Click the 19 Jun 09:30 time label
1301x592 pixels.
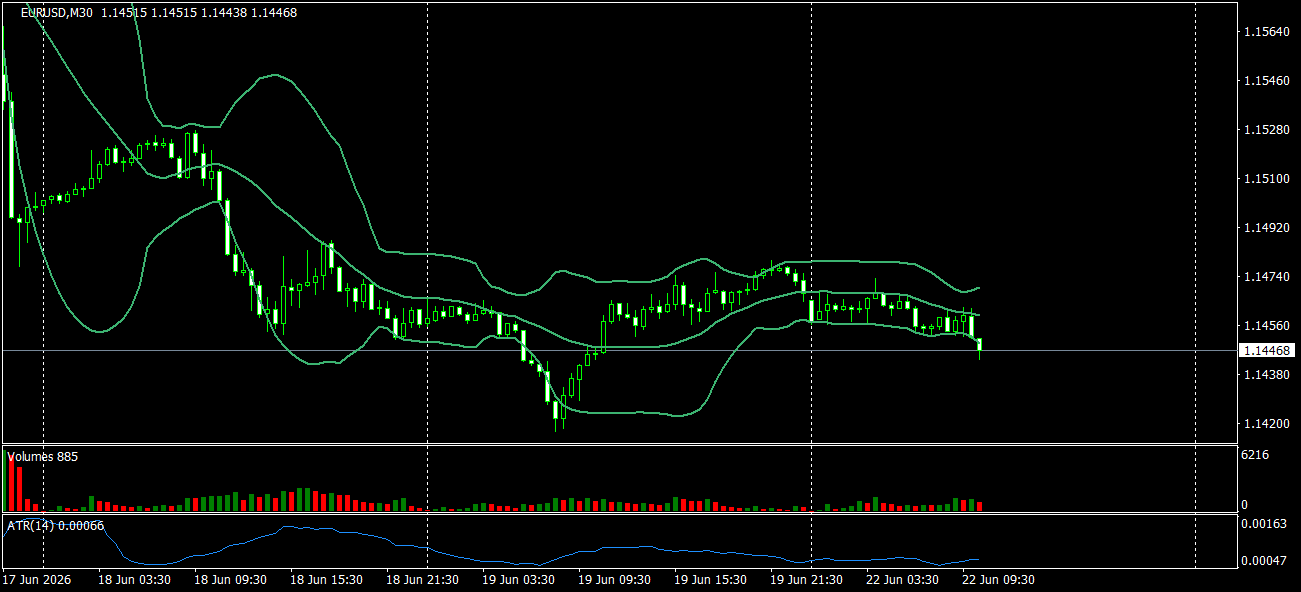614,580
